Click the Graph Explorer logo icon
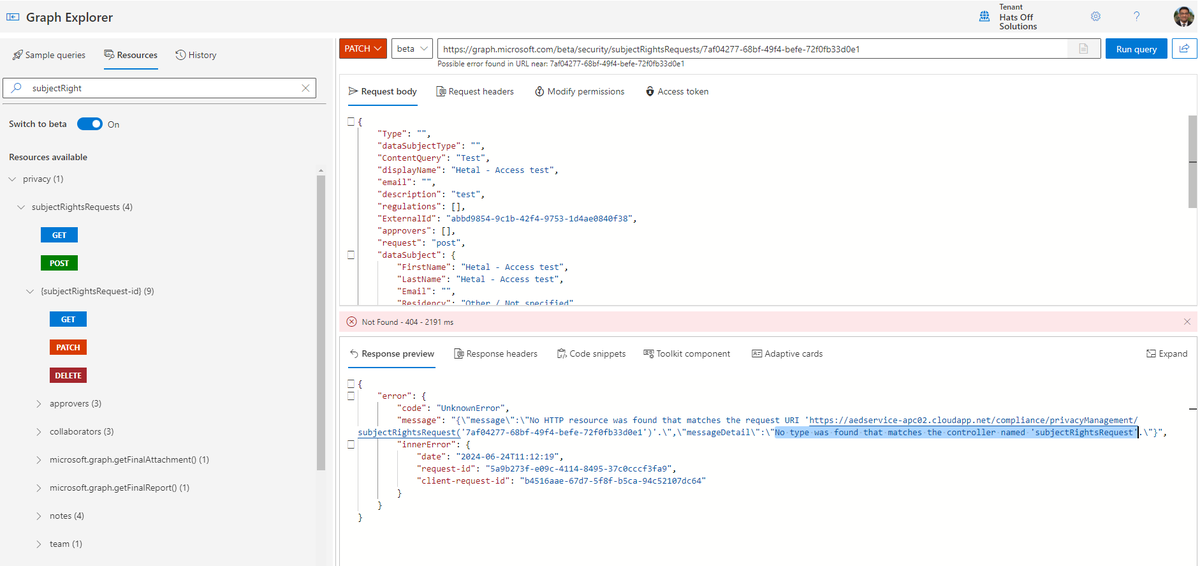The width and height of the screenshot is (1200, 566). pyautogui.click(x=13, y=17)
